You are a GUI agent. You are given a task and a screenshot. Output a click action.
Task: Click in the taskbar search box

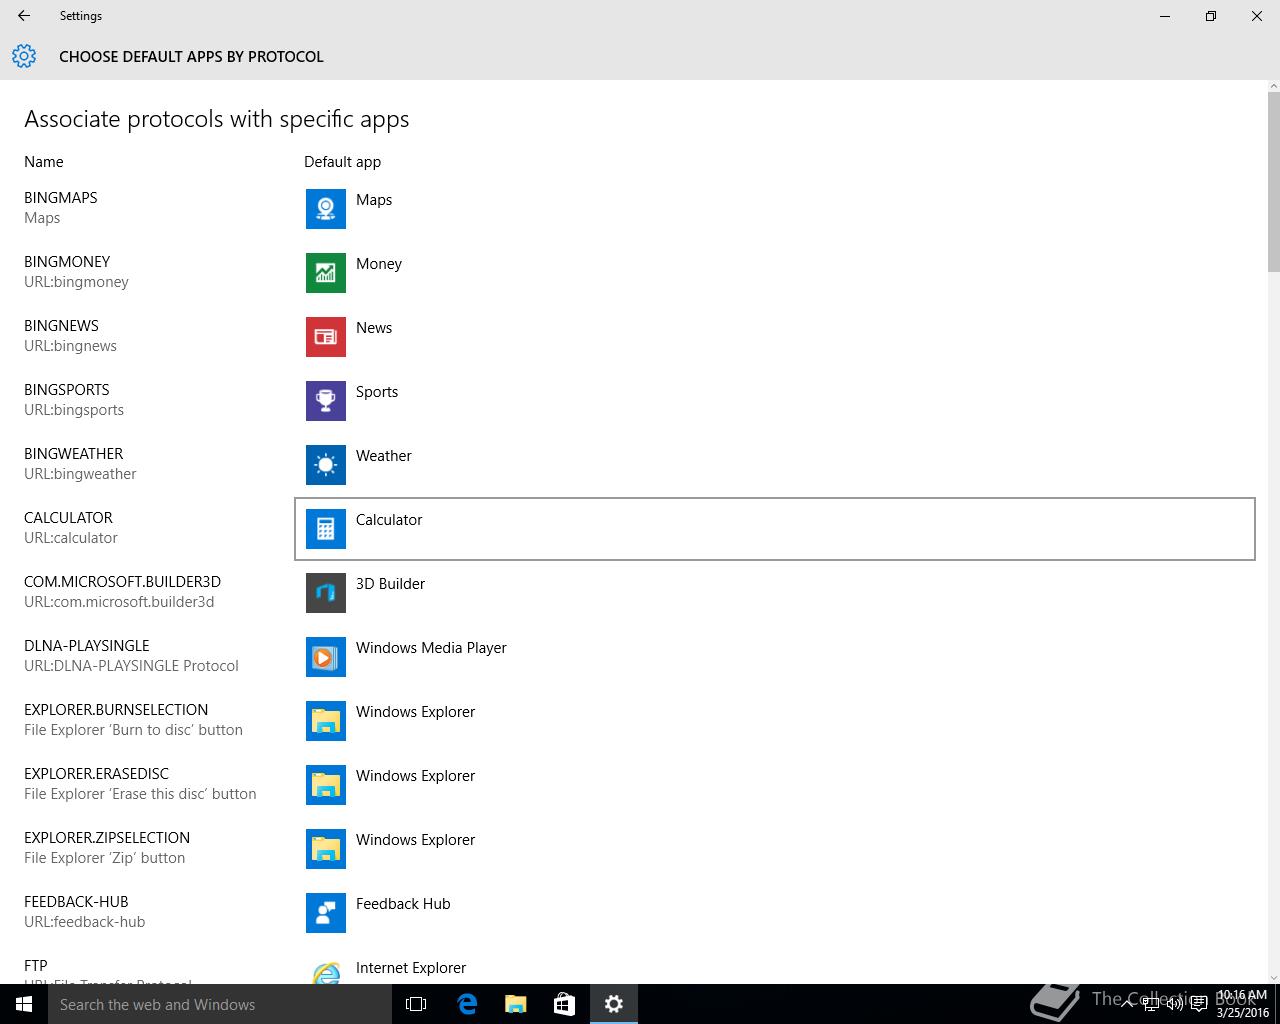(220, 1004)
